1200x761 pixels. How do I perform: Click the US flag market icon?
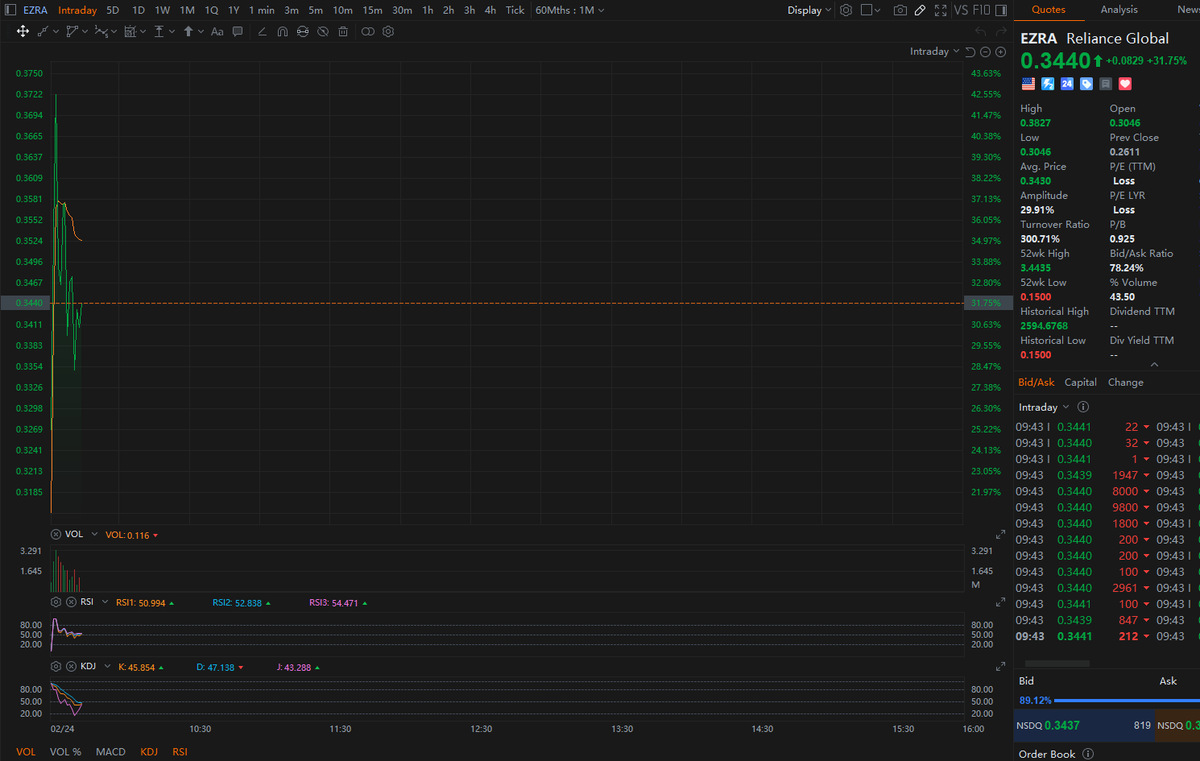click(1028, 84)
